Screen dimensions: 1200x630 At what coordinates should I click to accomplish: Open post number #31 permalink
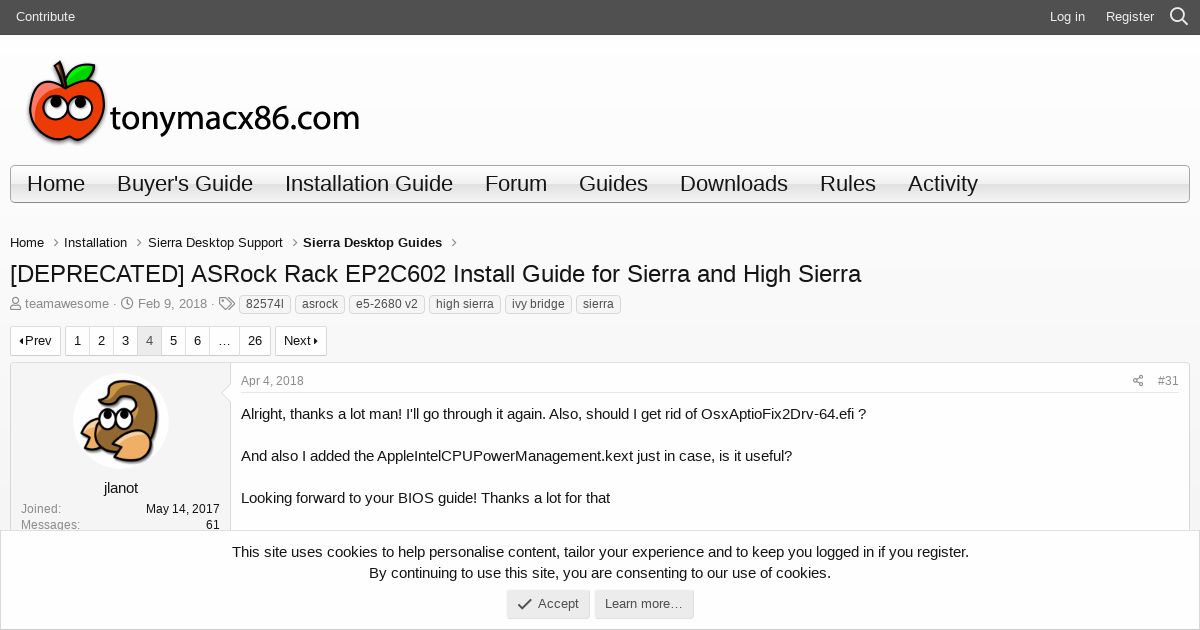1168,381
